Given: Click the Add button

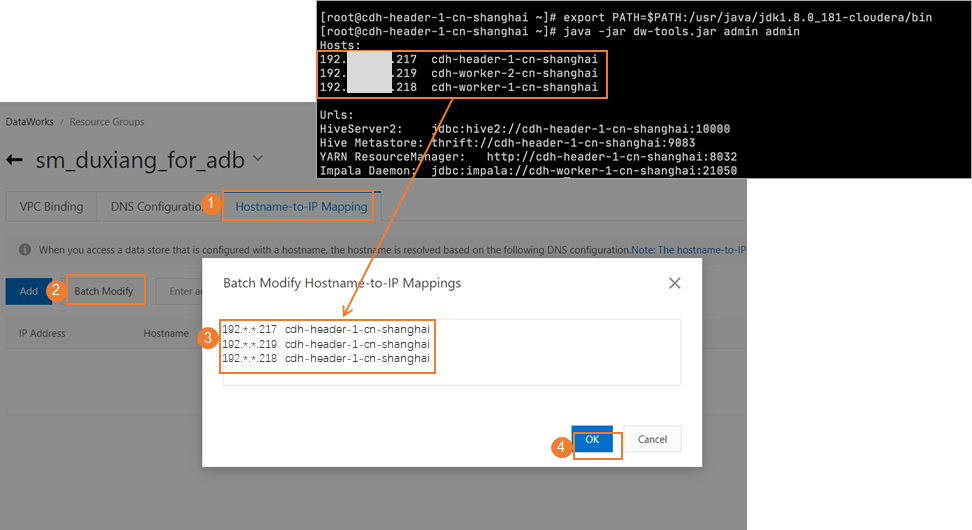Looking at the screenshot, I should (x=29, y=291).
